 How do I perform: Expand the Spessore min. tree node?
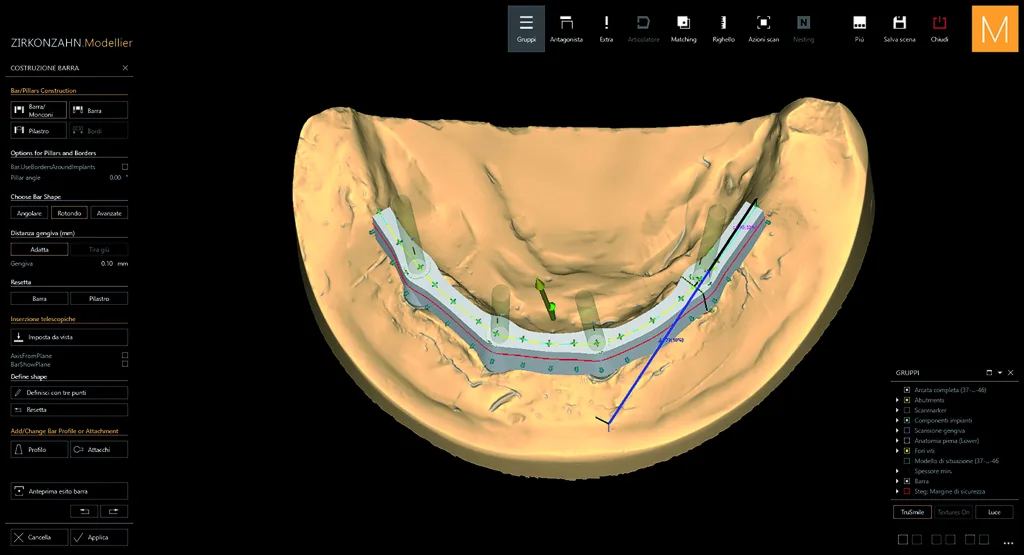897,471
